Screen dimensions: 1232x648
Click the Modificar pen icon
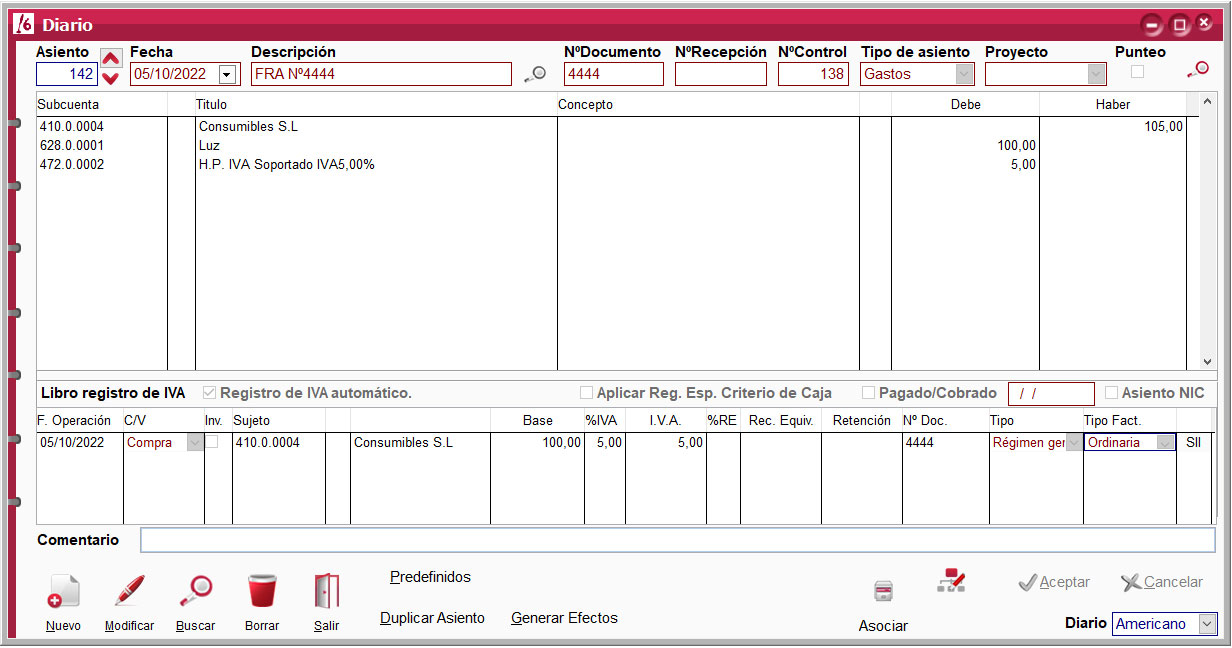pos(129,591)
